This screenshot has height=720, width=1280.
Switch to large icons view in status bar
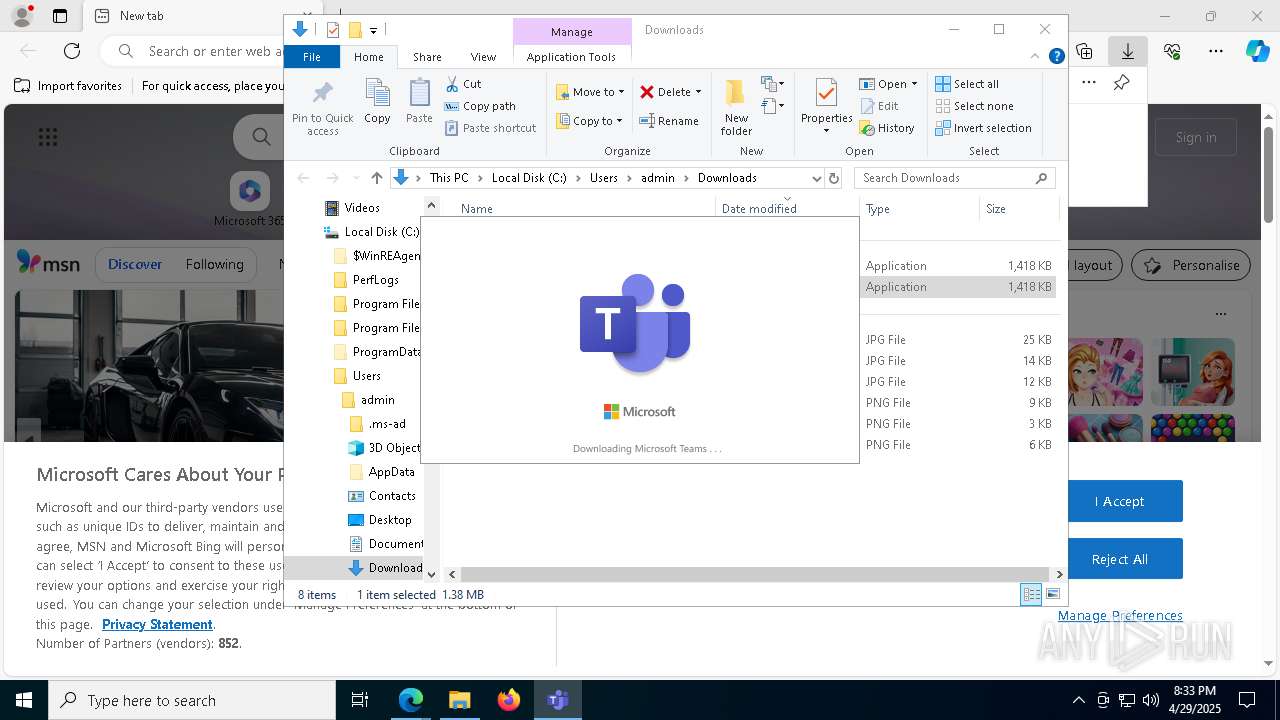(1052, 594)
